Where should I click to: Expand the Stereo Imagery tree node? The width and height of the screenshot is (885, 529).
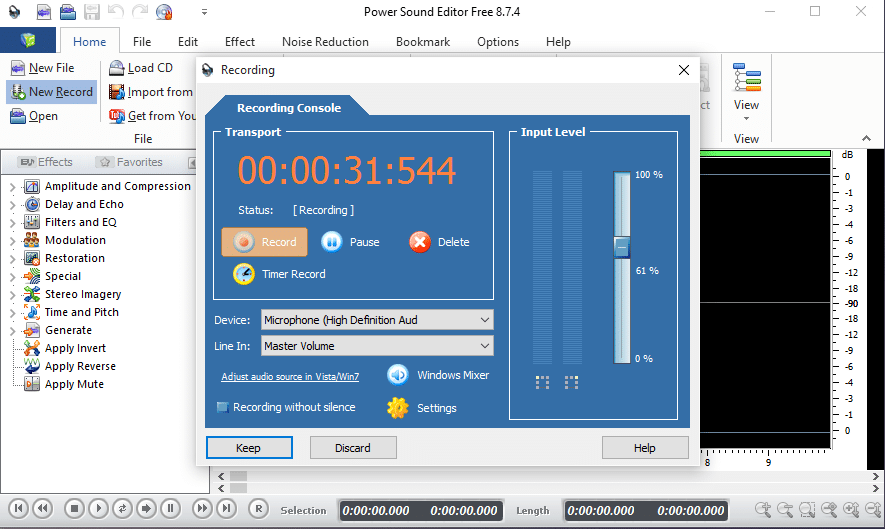[12, 295]
